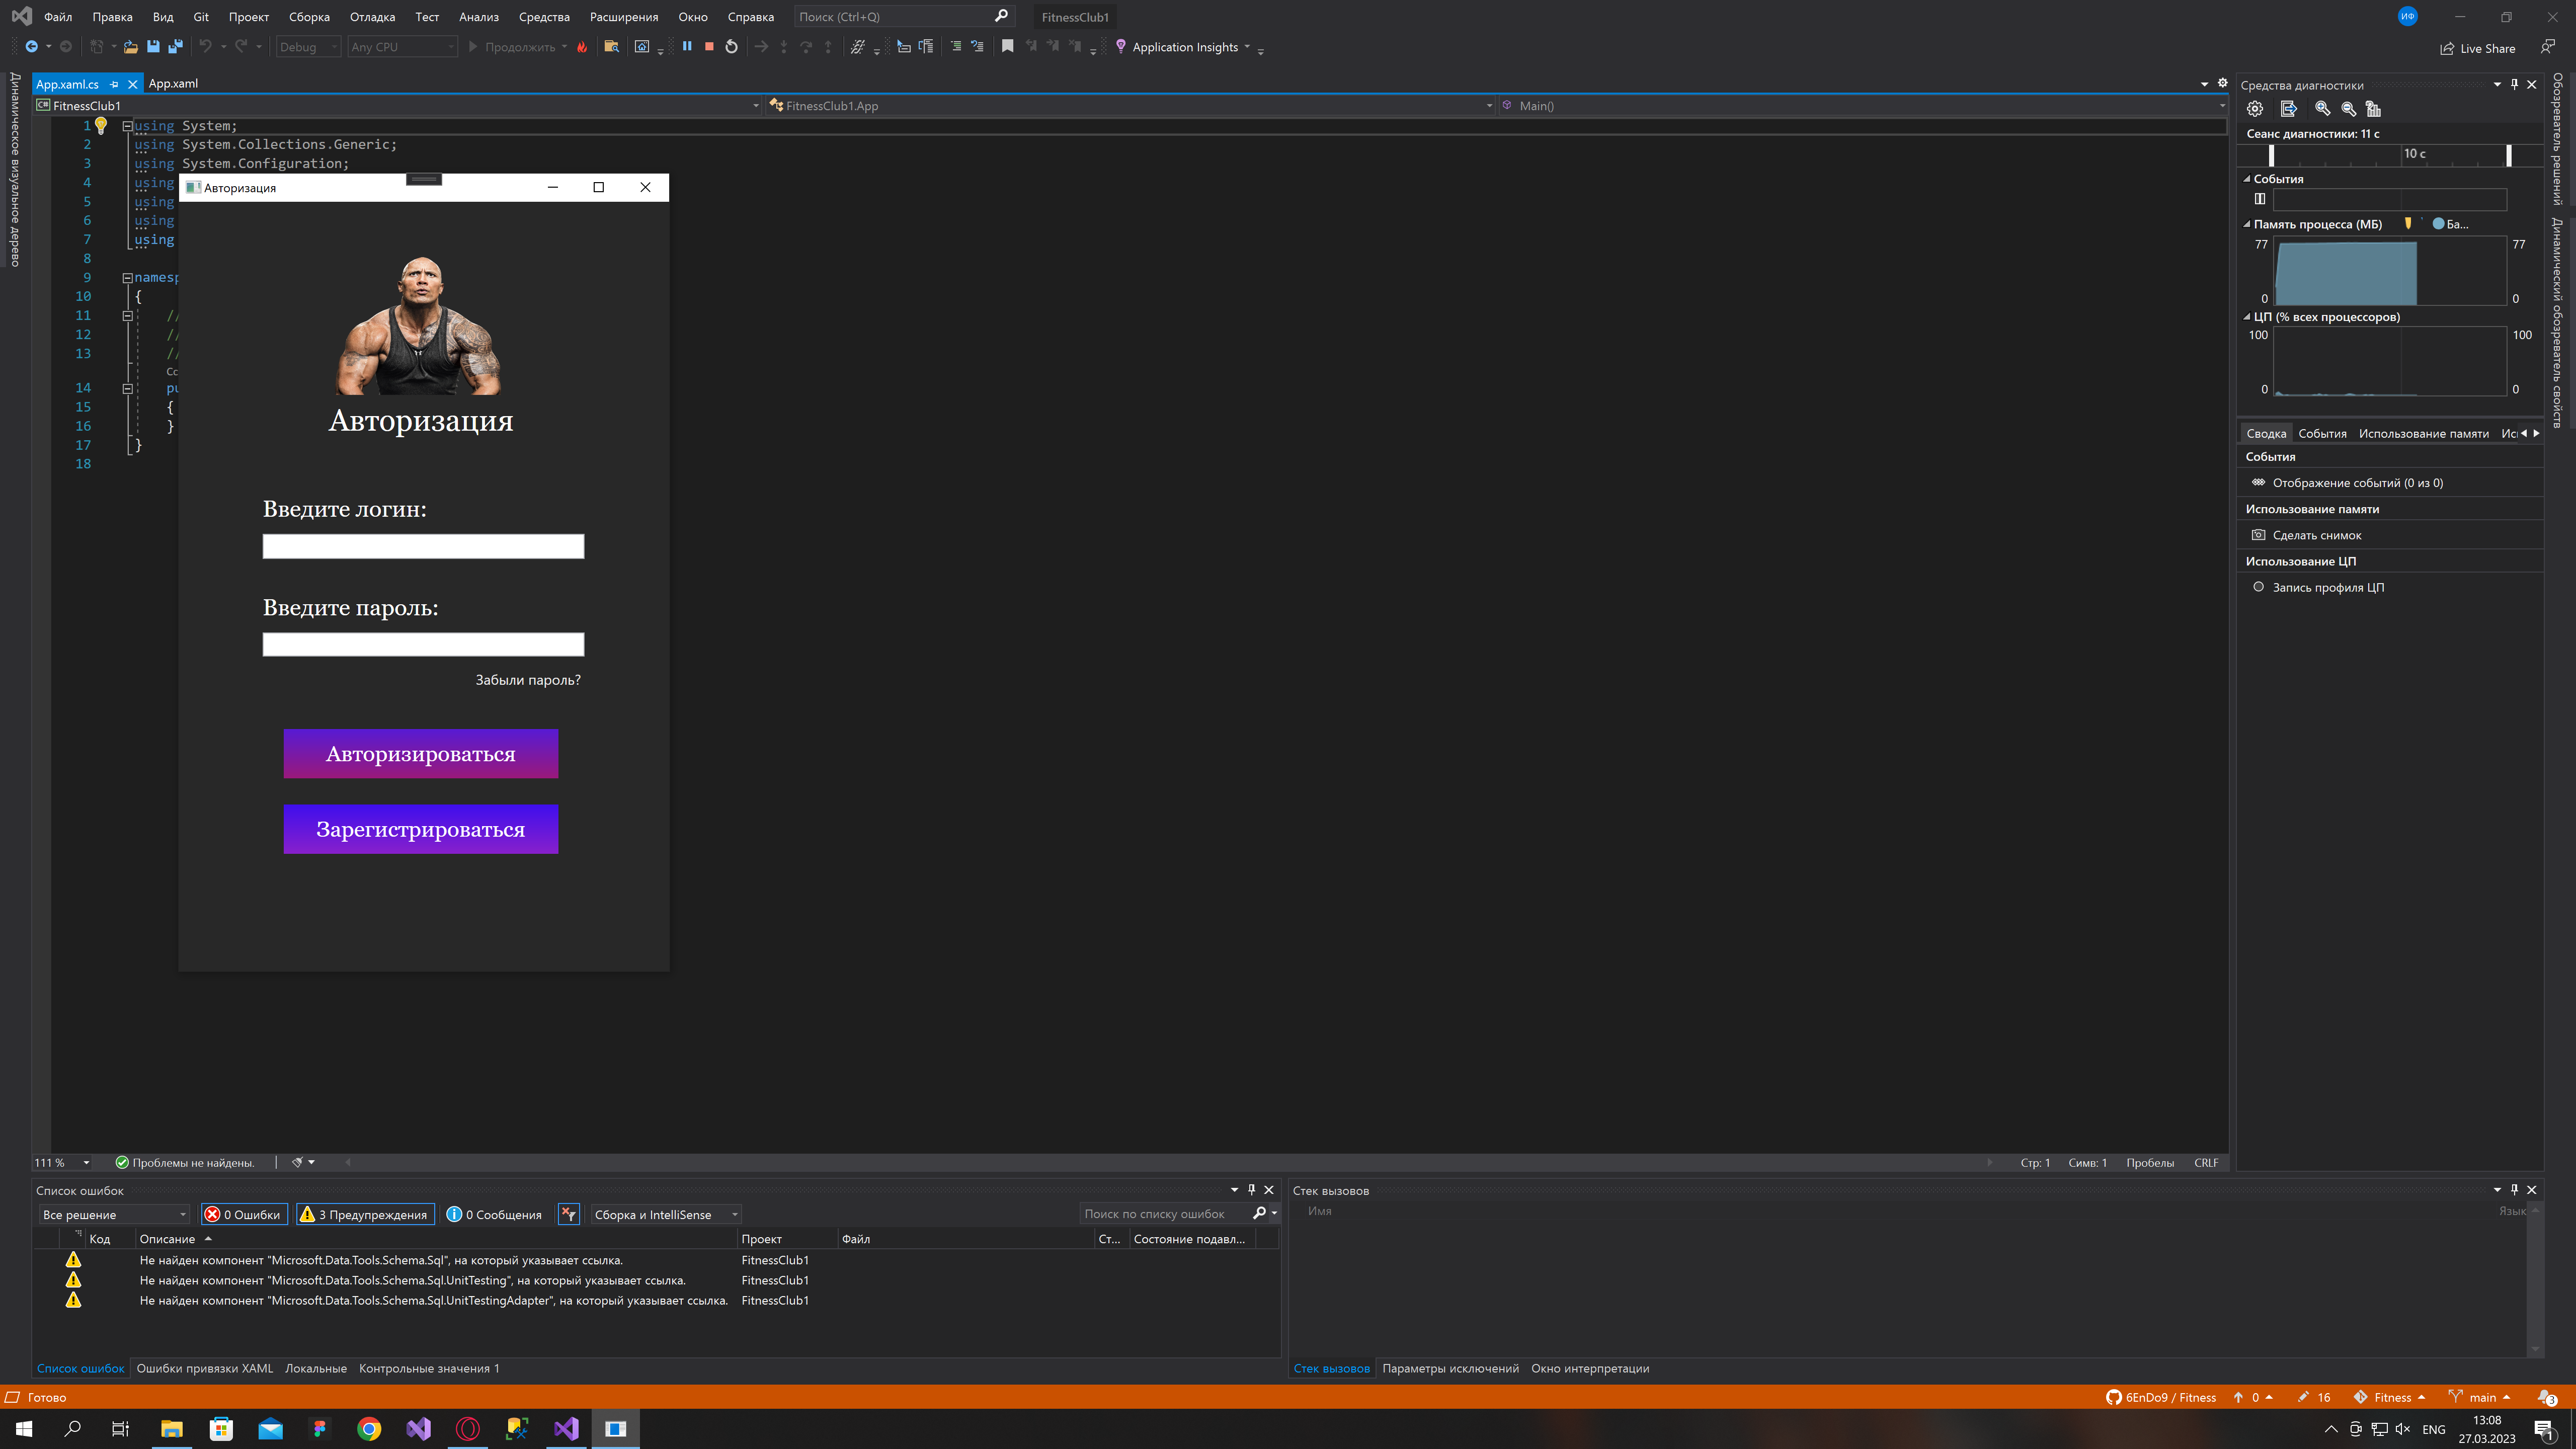Screen dimensions: 2576x1449
Task: Pause debugging with the Break All icon
Action: pos(687,46)
